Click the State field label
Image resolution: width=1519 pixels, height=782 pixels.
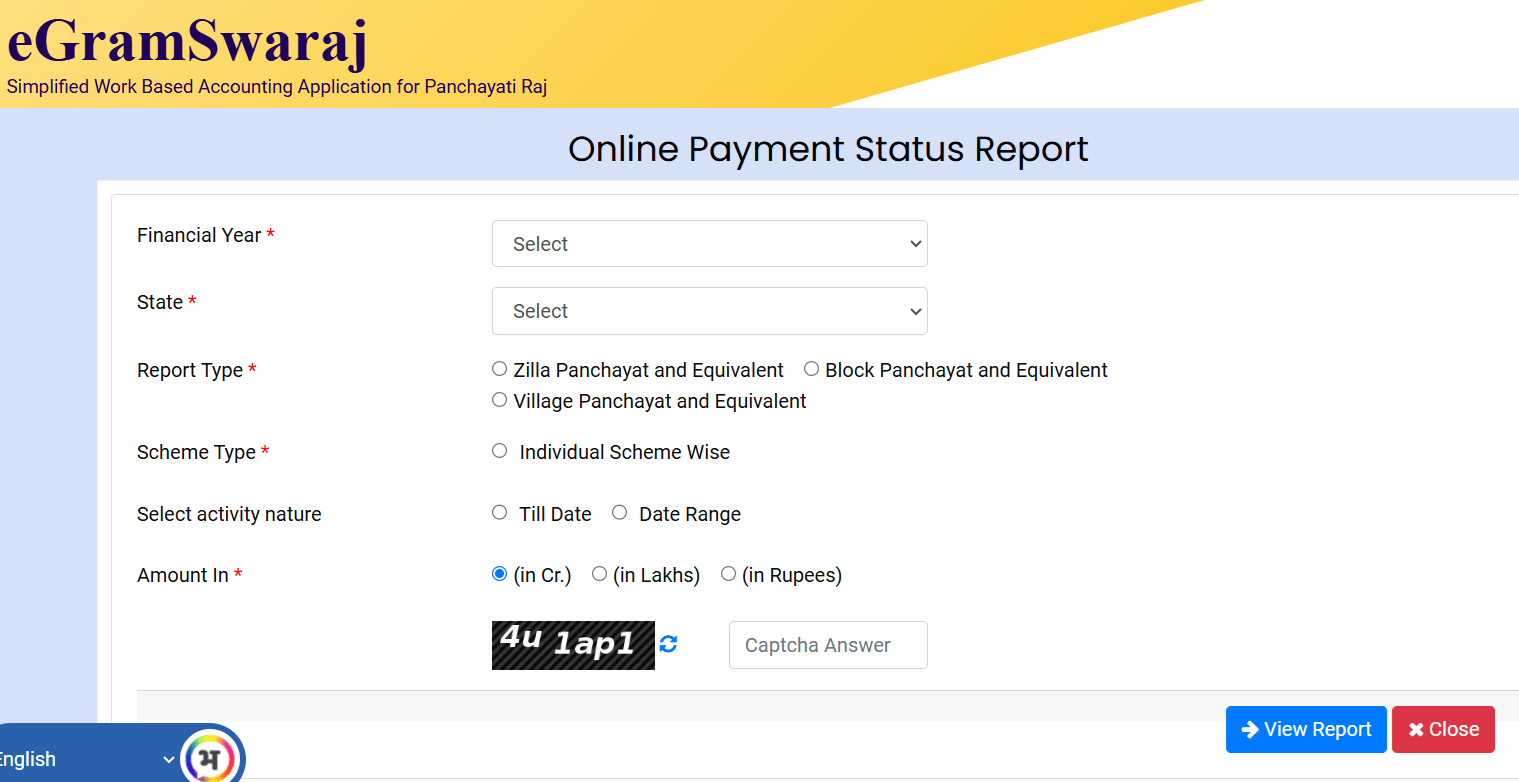point(160,302)
